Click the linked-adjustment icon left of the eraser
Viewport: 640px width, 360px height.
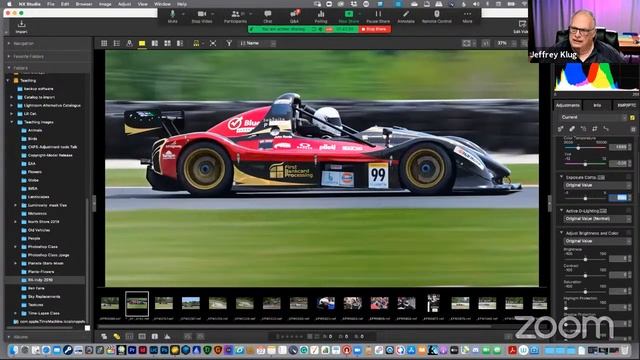click(561, 129)
